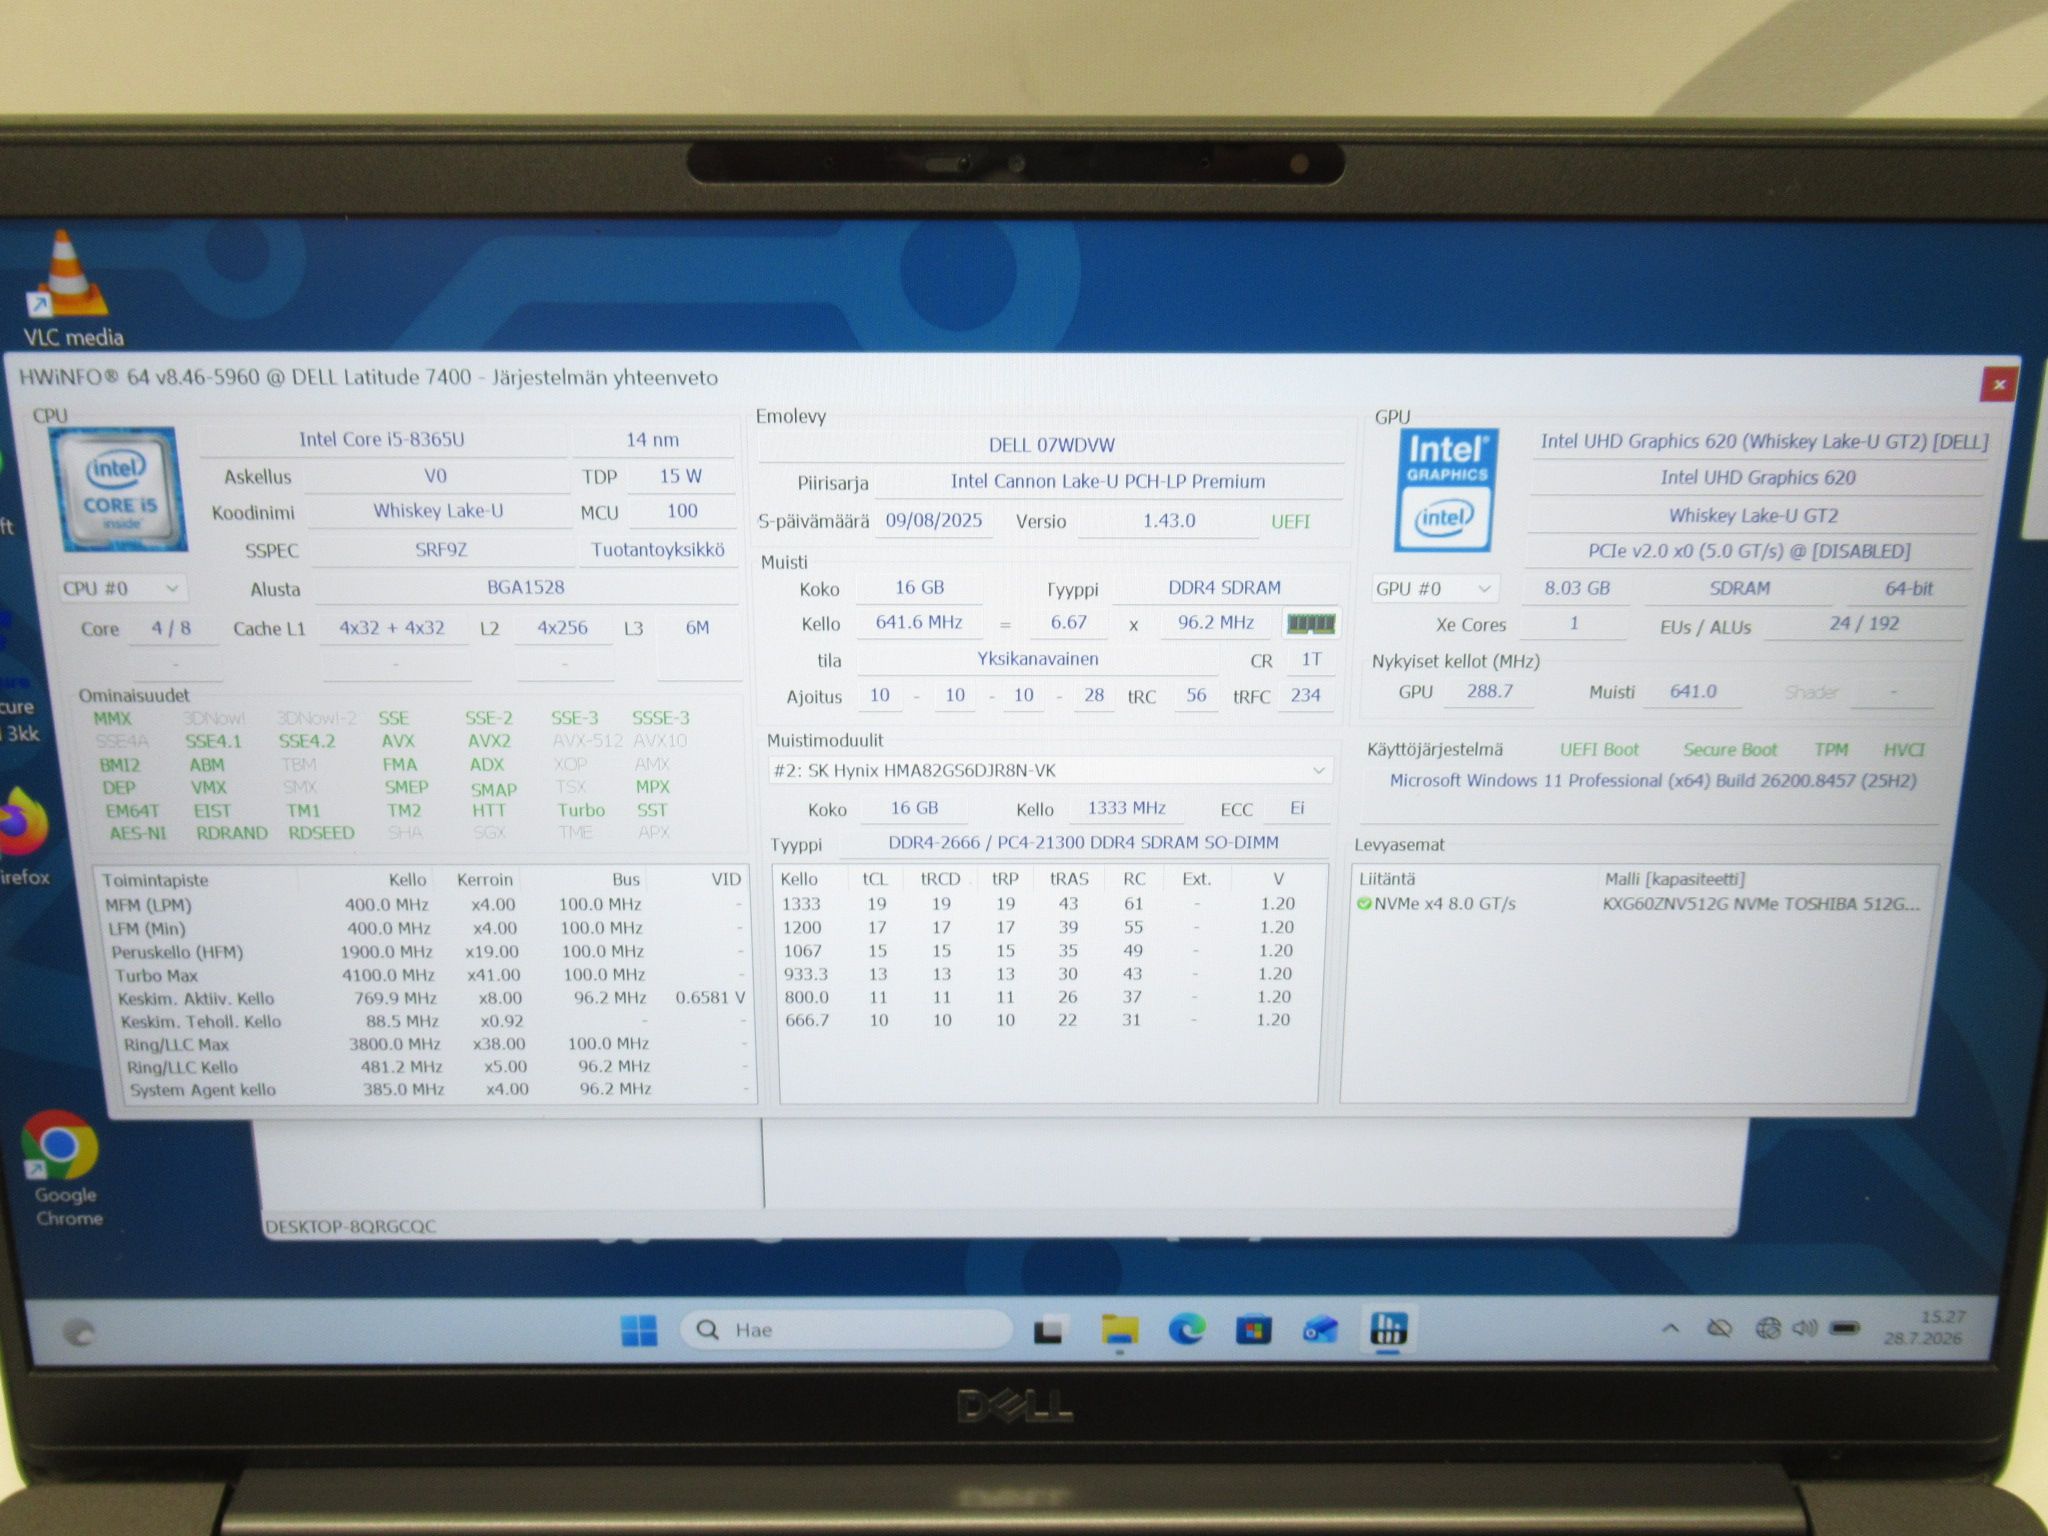Click the memory mode Yksikanavainen
Viewport: 2048px width, 1536px height.
tap(1038, 659)
